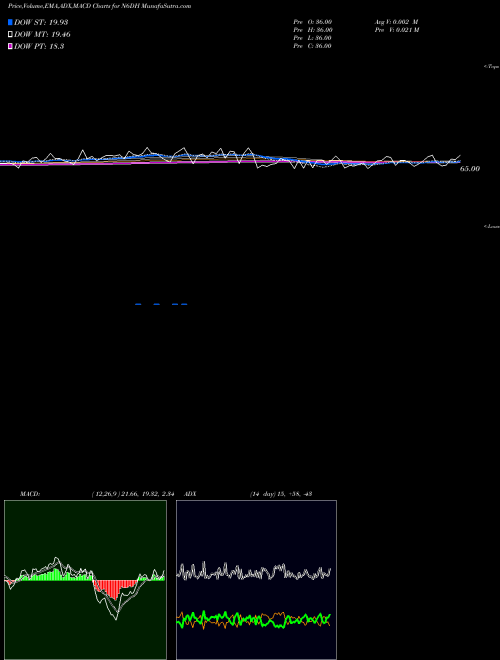The image size is (500, 660).
Task: Click the ADX panel heading
Action: coord(191,494)
